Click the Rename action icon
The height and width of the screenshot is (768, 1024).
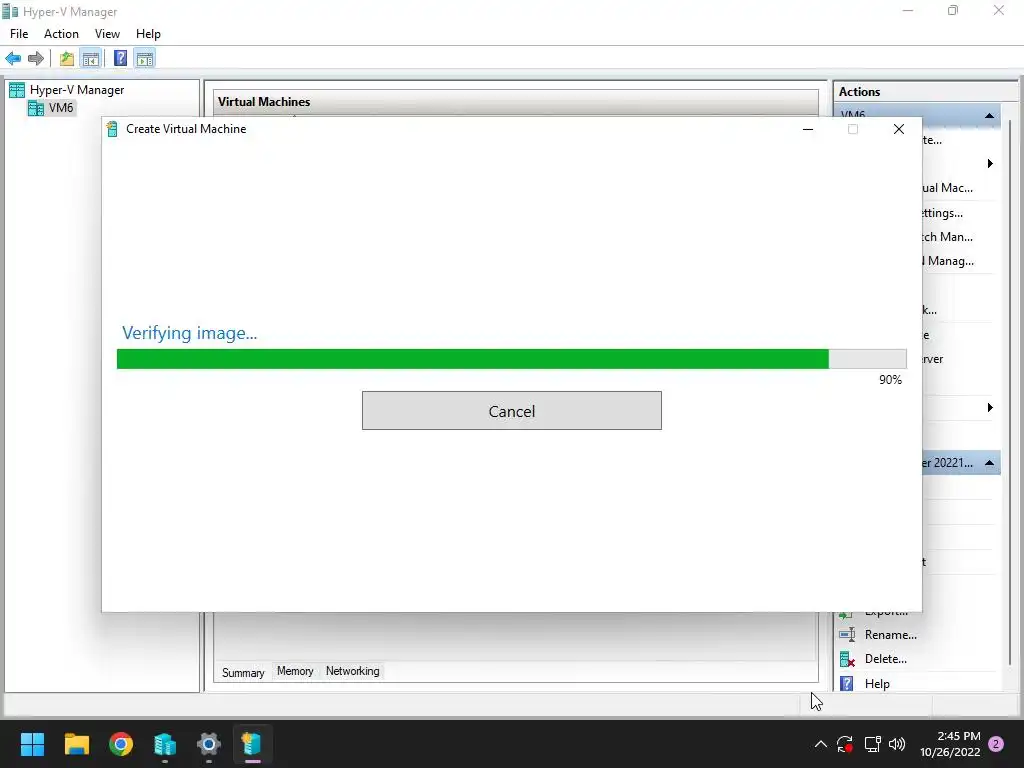click(x=847, y=635)
